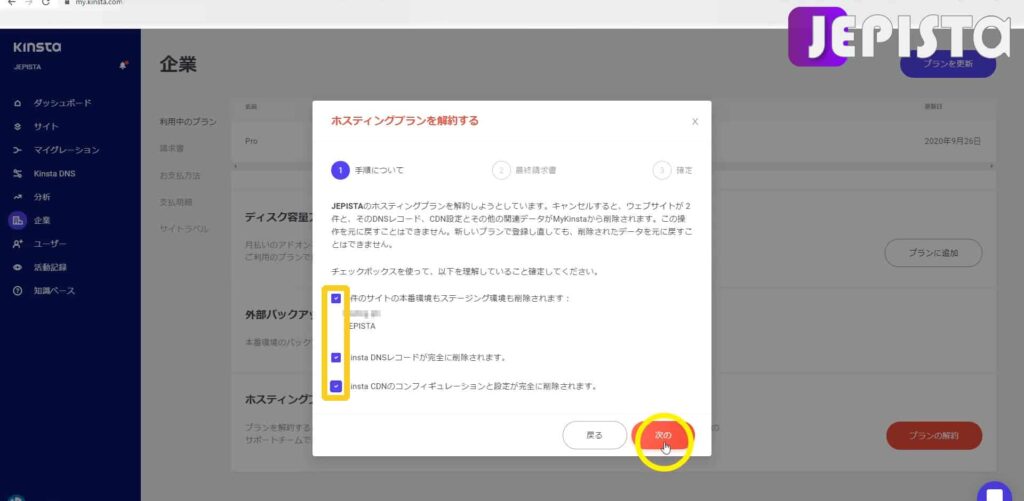Viewport: 1024px width, 501px height.
Task: Click the add-user icon in sidebar
Action: (x=18, y=244)
